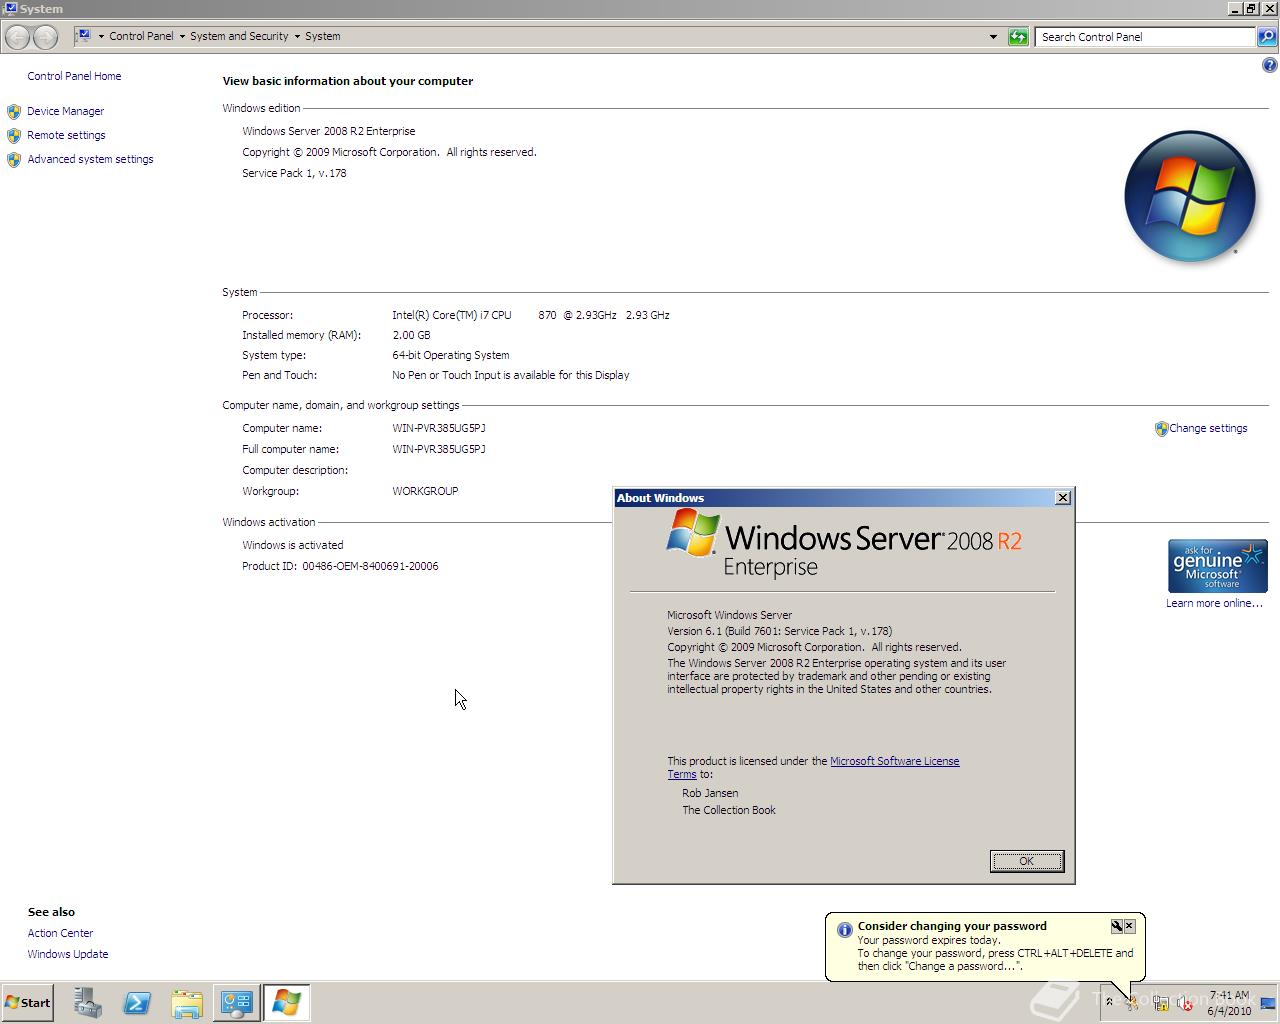Image resolution: width=1280 pixels, height=1024 pixels.
Task: Click the Control Panel breadcrumb
Action: tap(141, 36)
